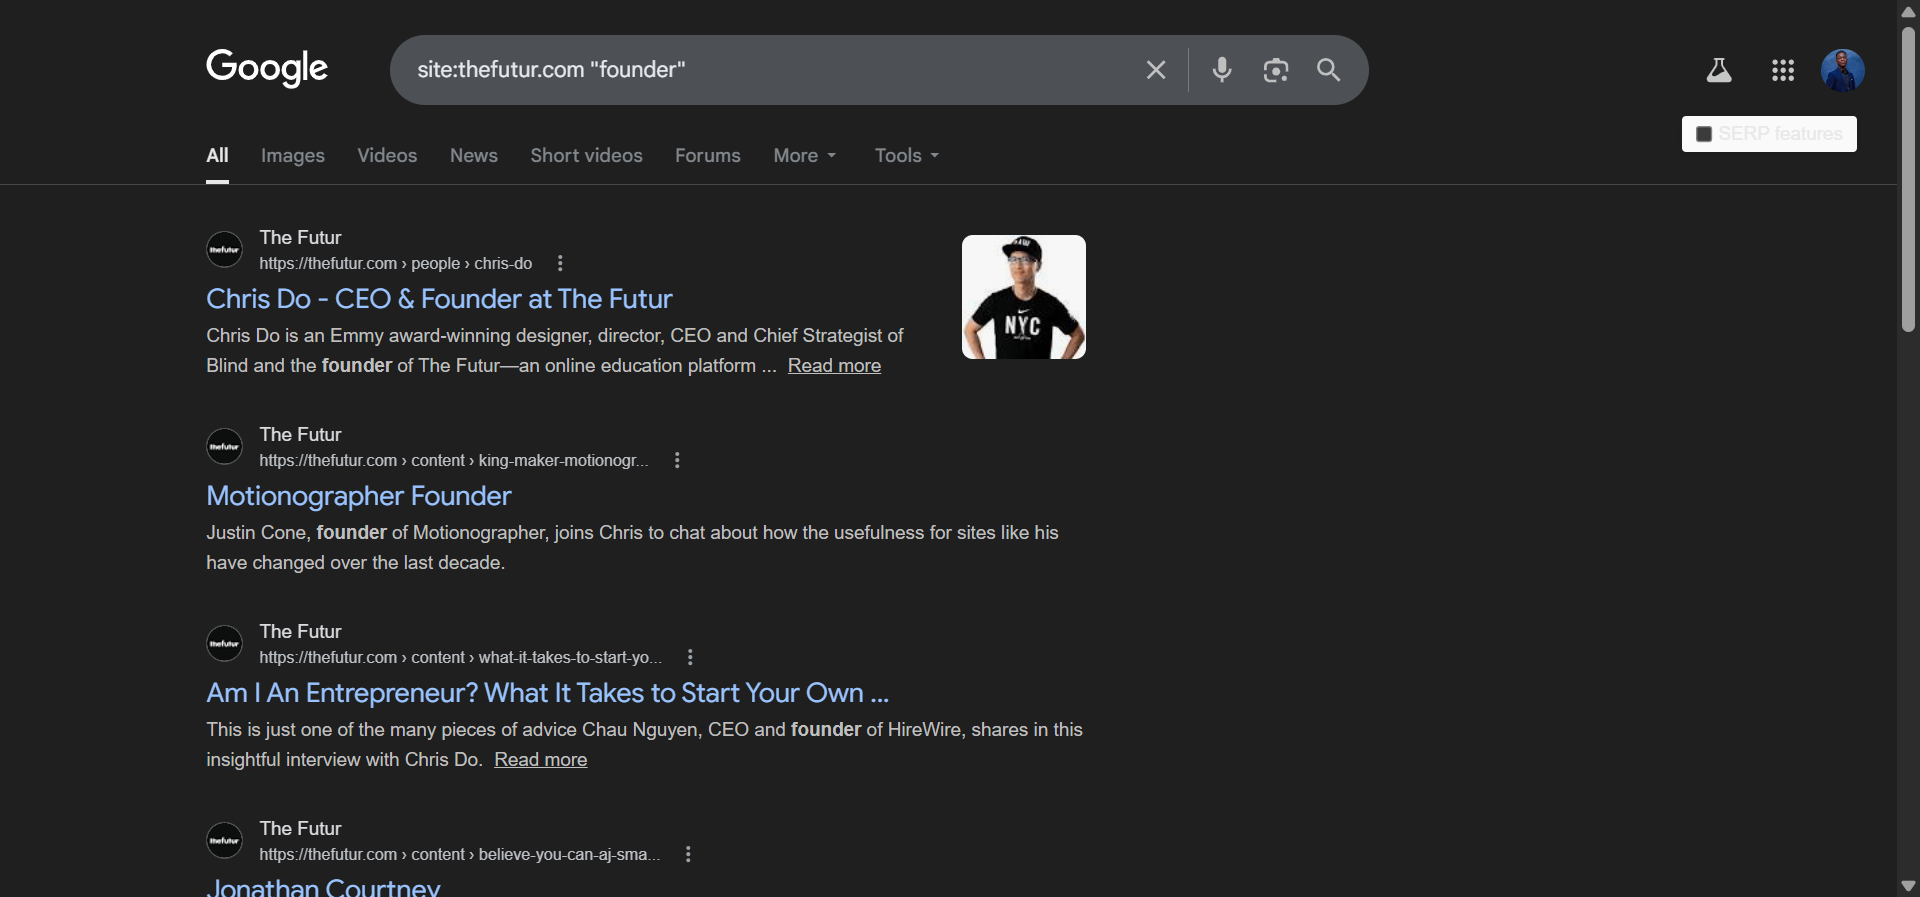Click scrollbar down arrow
1920x897 pixels.
[1908, 886]
